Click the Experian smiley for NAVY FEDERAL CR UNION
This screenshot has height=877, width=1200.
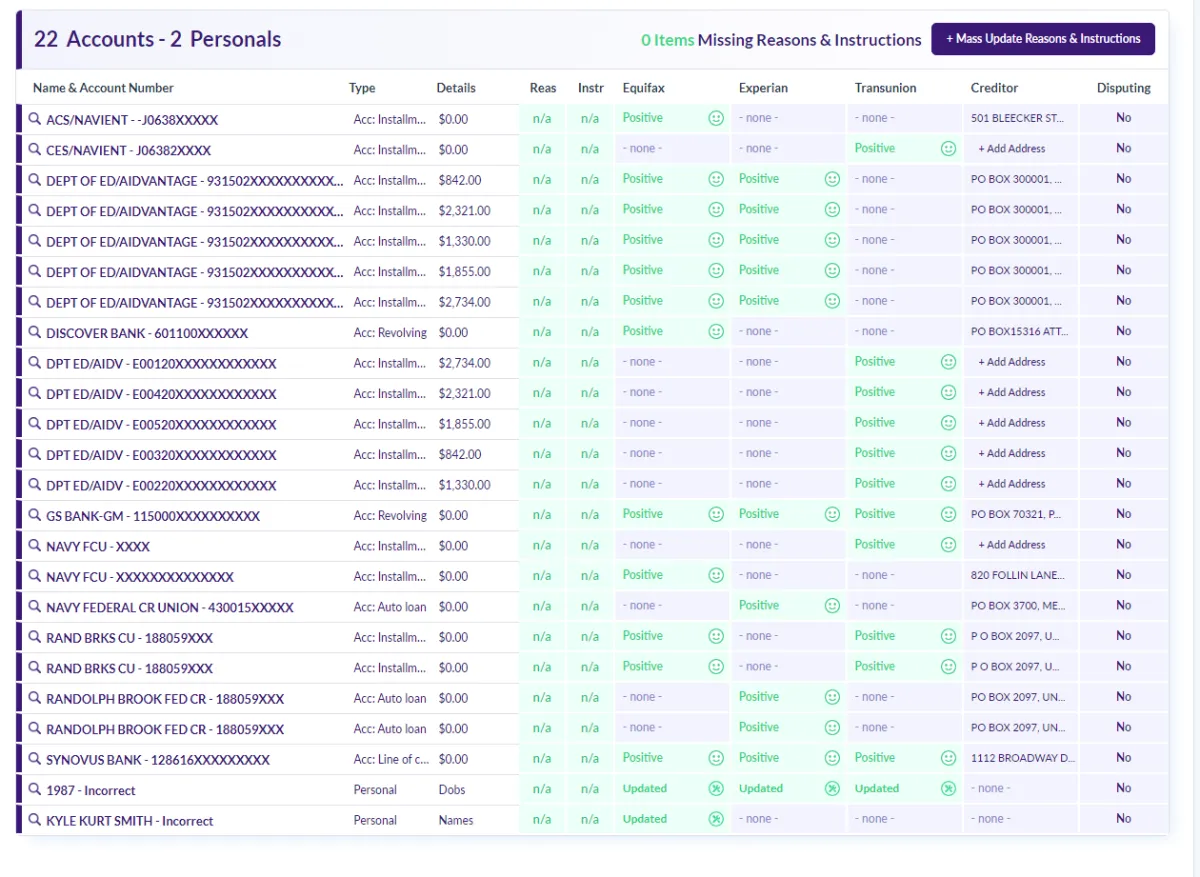832,606
